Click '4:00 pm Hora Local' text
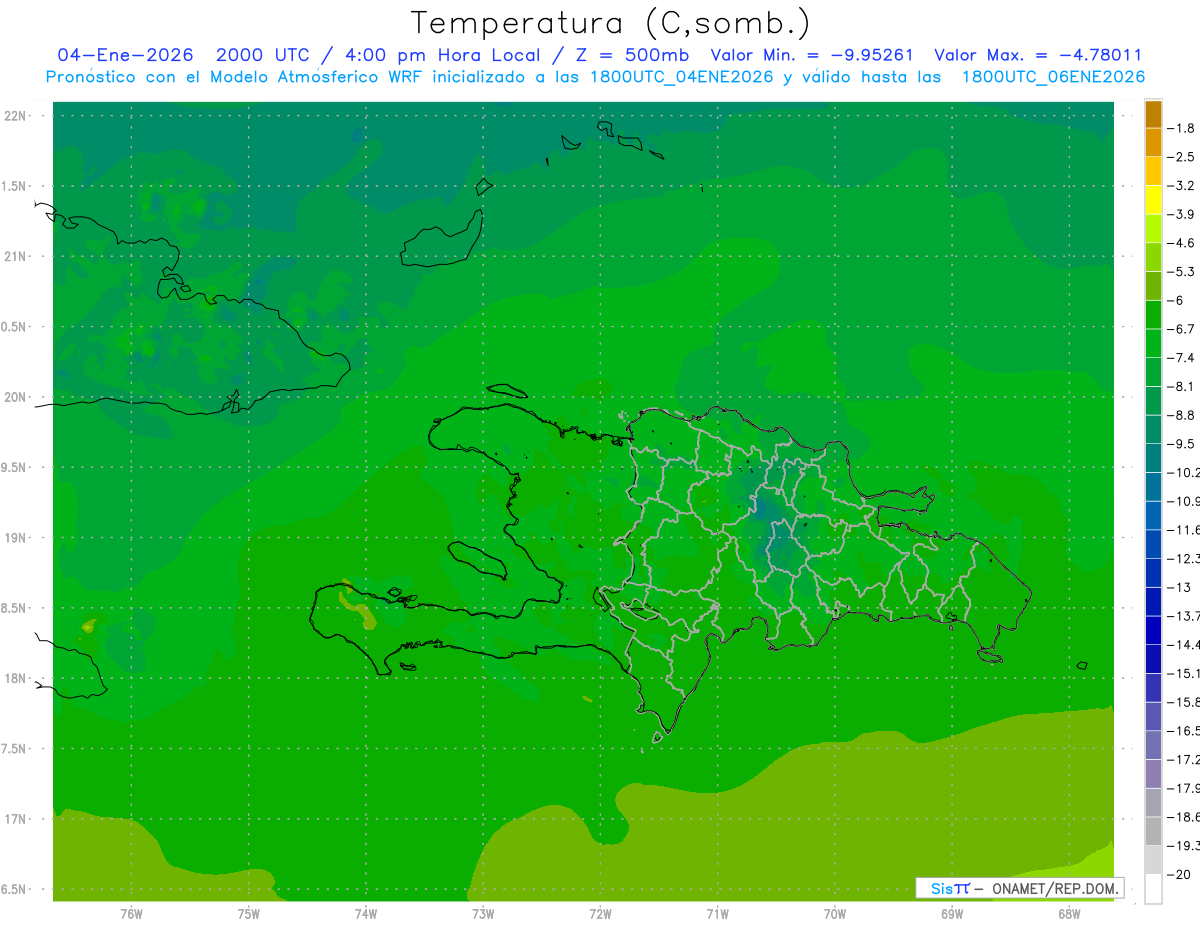 pos(443,55)
